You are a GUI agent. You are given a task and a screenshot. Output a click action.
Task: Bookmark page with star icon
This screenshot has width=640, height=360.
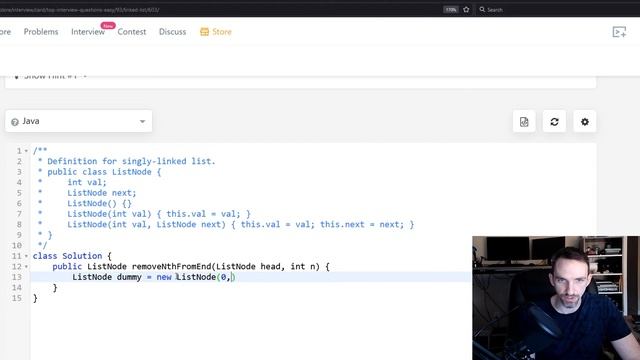tap(466, 9)
